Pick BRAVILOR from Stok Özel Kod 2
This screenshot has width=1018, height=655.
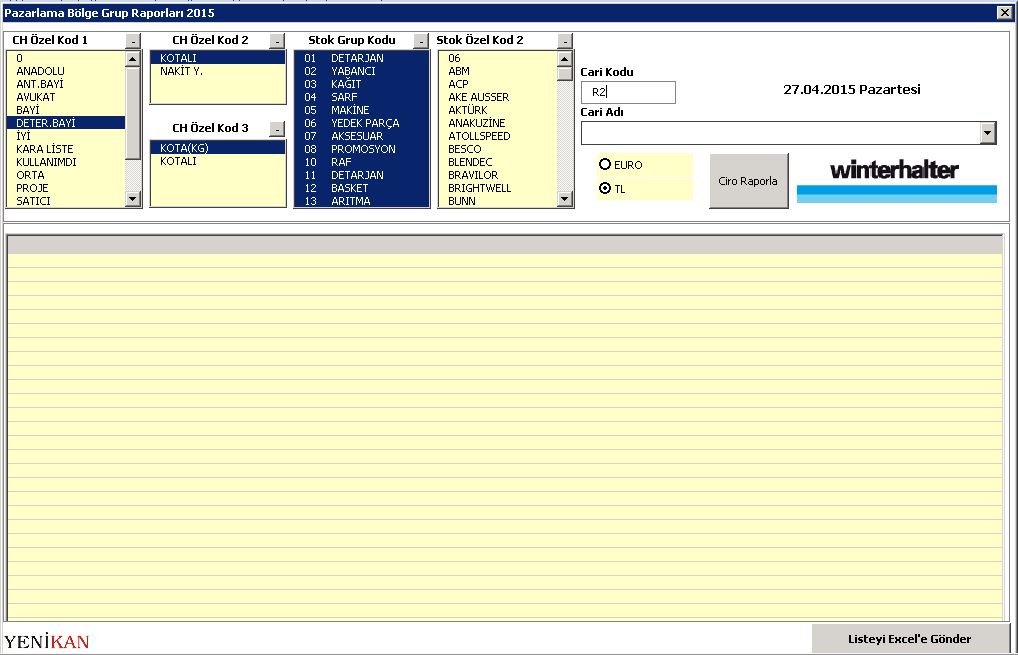point(472,175)
